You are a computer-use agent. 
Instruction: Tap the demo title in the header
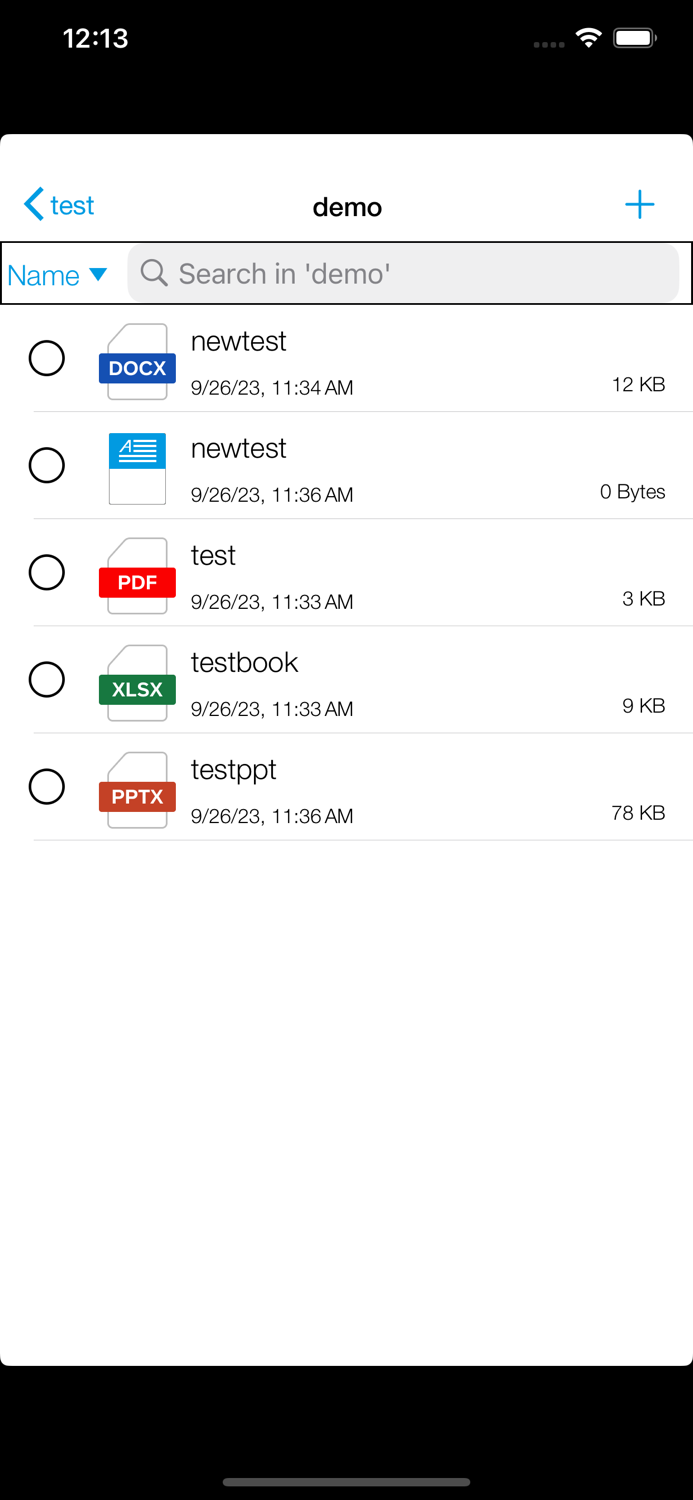tap(347, 207)
